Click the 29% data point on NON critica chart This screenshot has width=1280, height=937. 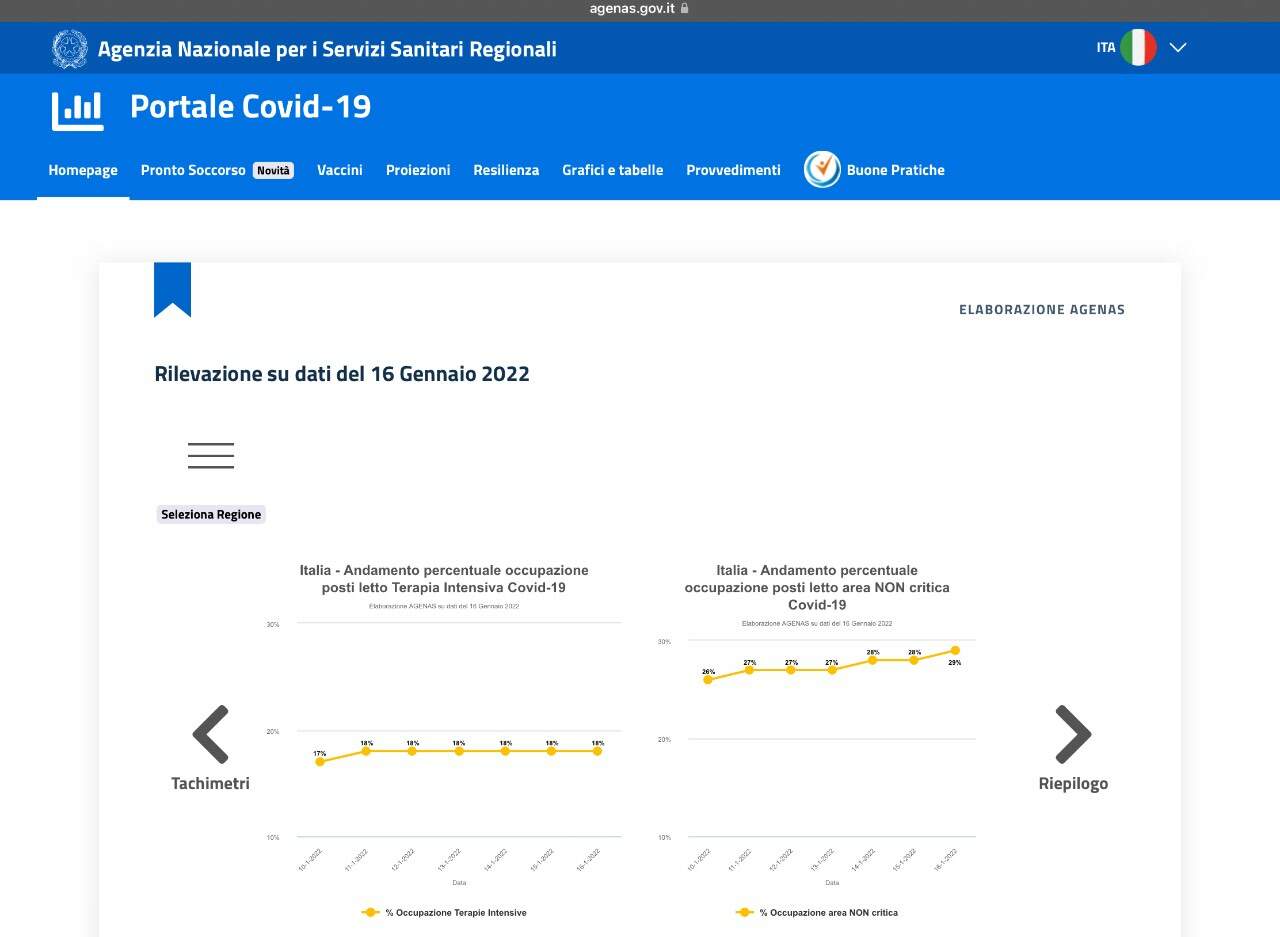click(x=955, y=650)
